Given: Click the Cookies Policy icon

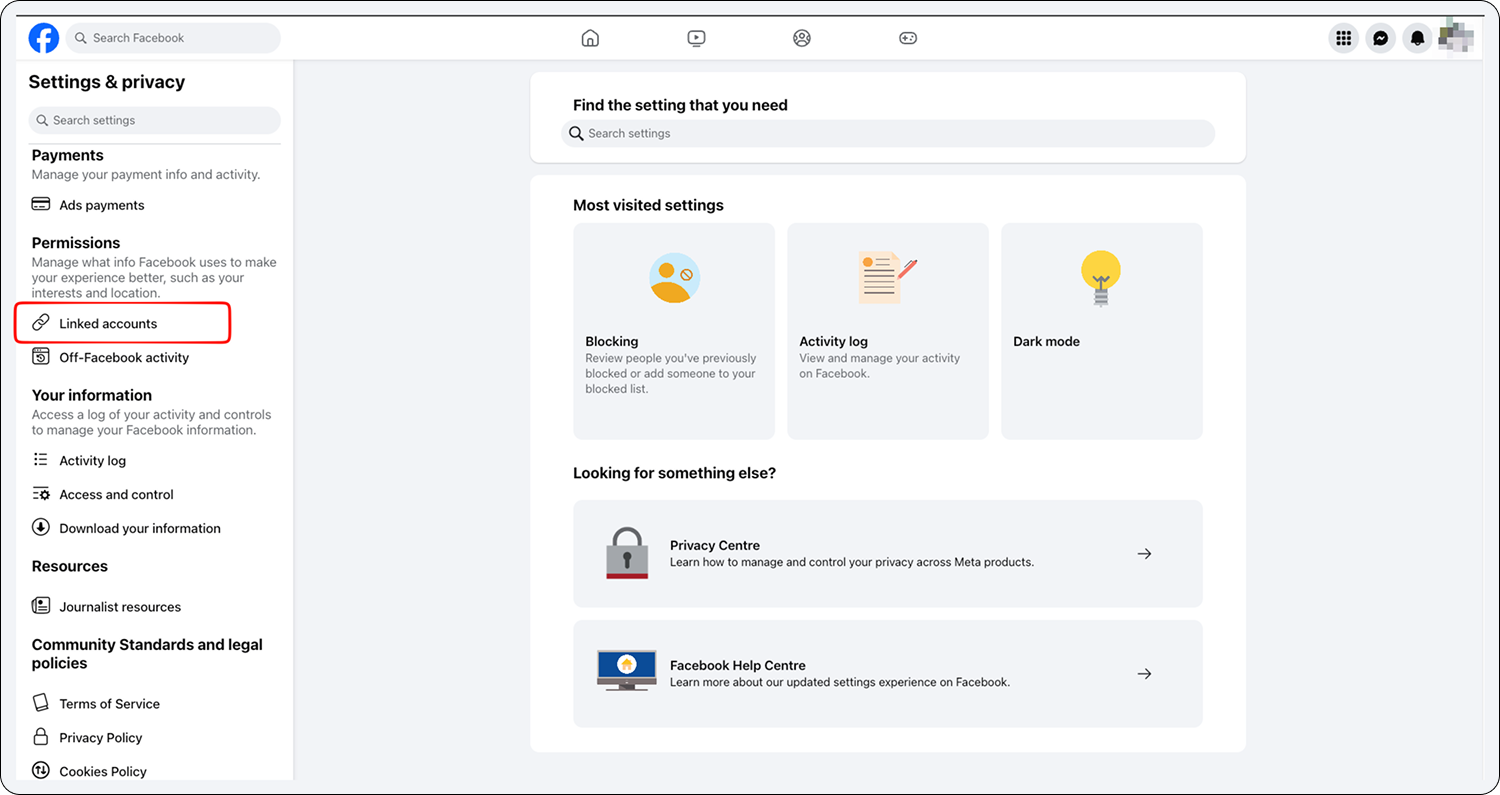Looking at the screenshot, I should (x=41, y=771).
